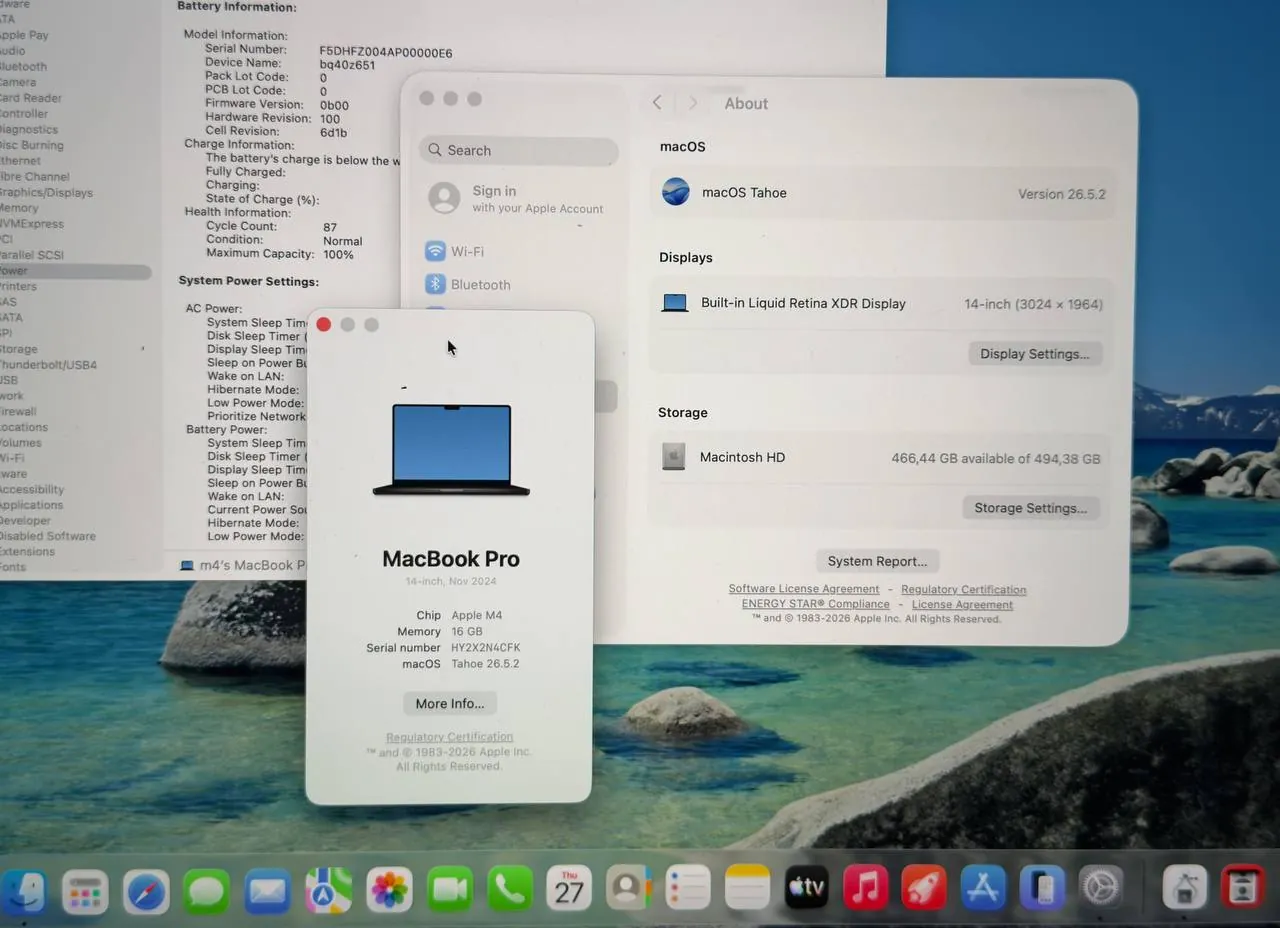Open ENERGY STAR® Compliance link

(816, 604)
